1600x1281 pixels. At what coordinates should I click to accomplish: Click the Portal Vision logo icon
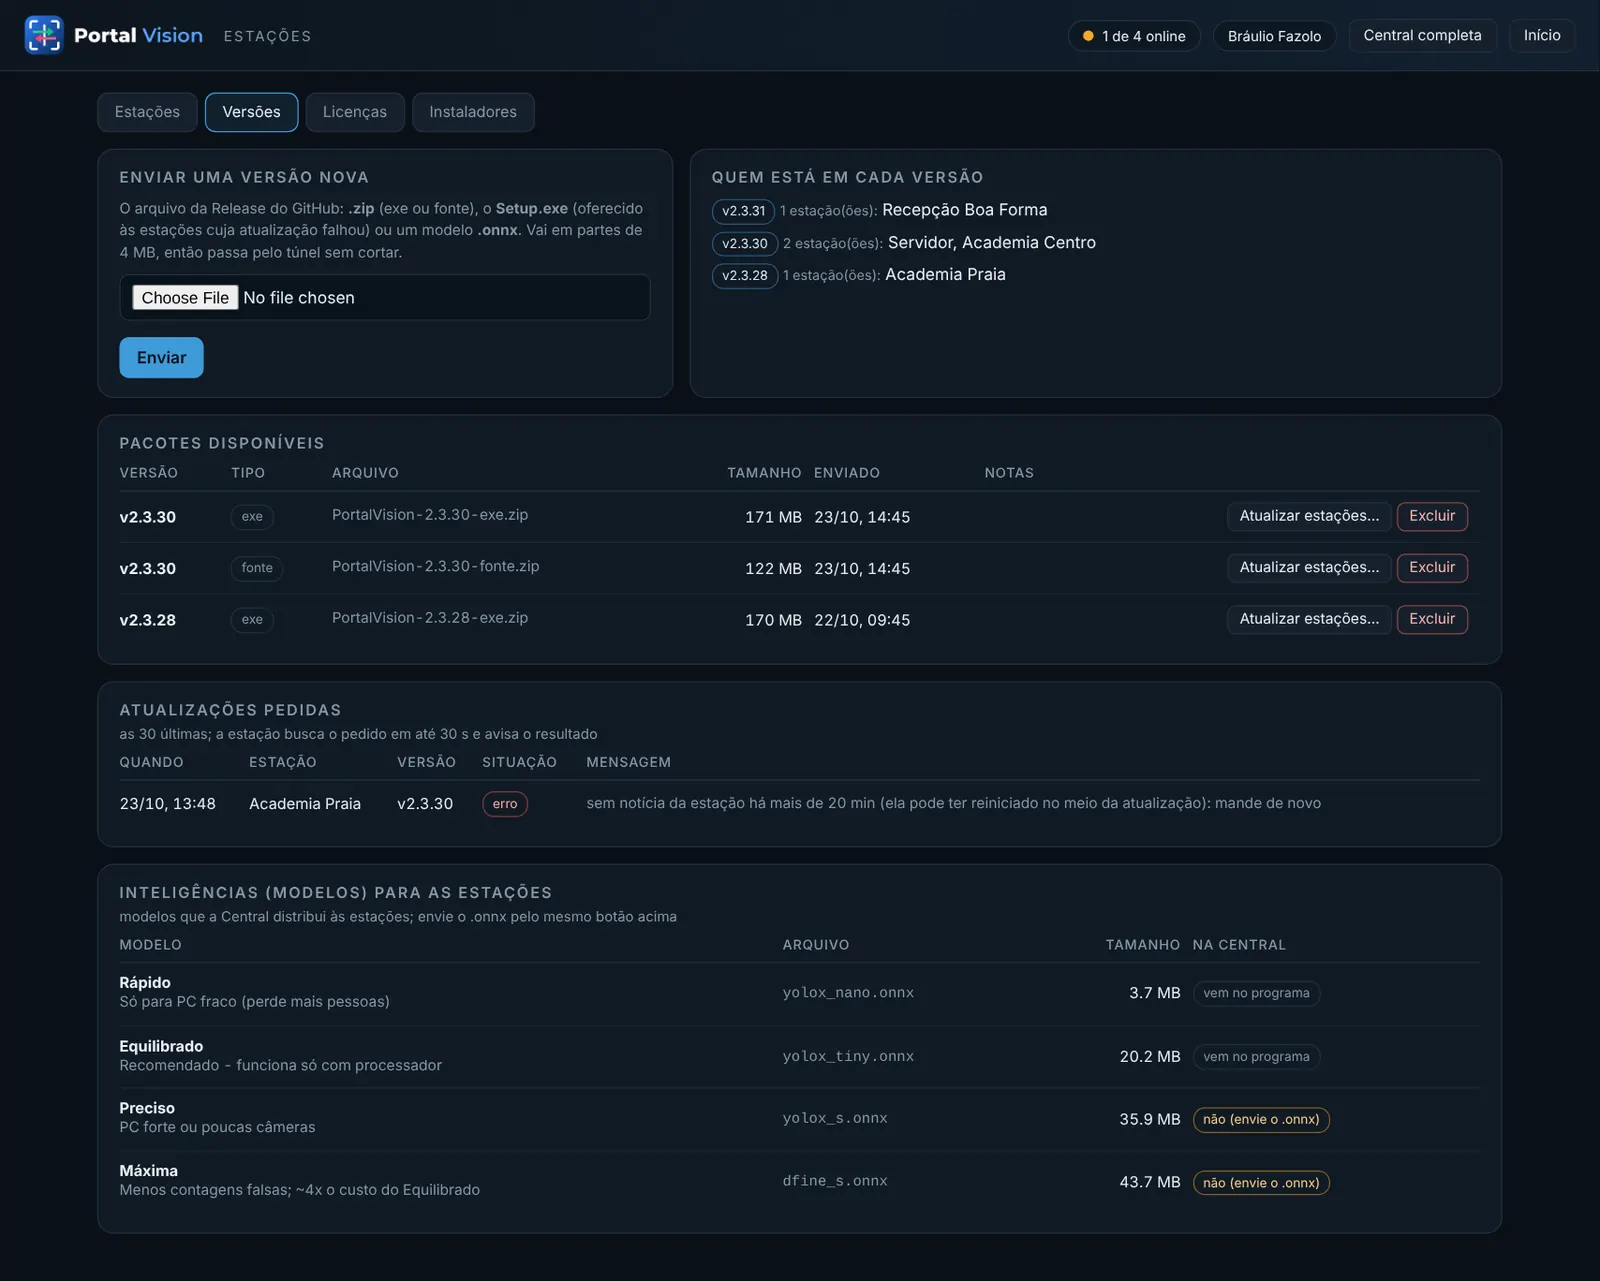coord(44,35)
